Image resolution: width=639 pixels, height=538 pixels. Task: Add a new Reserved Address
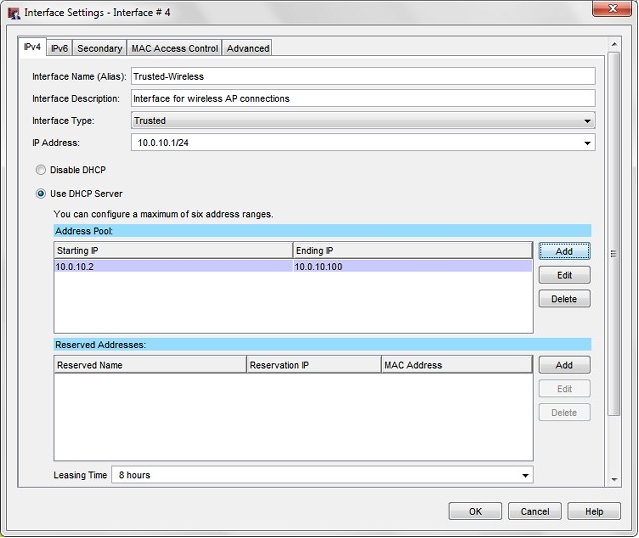pos(564,365)
